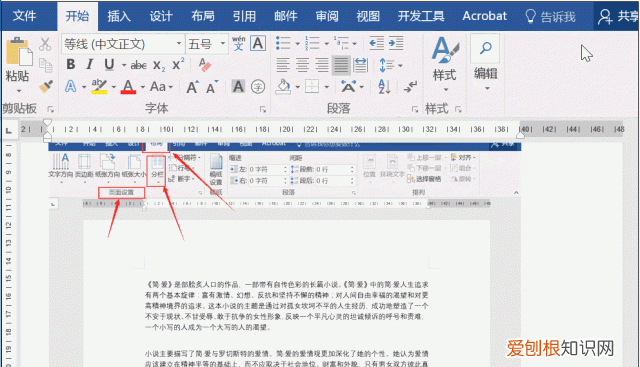
Task: Toggle subscript X2 formatting
Action: click(x=159, y=65)
